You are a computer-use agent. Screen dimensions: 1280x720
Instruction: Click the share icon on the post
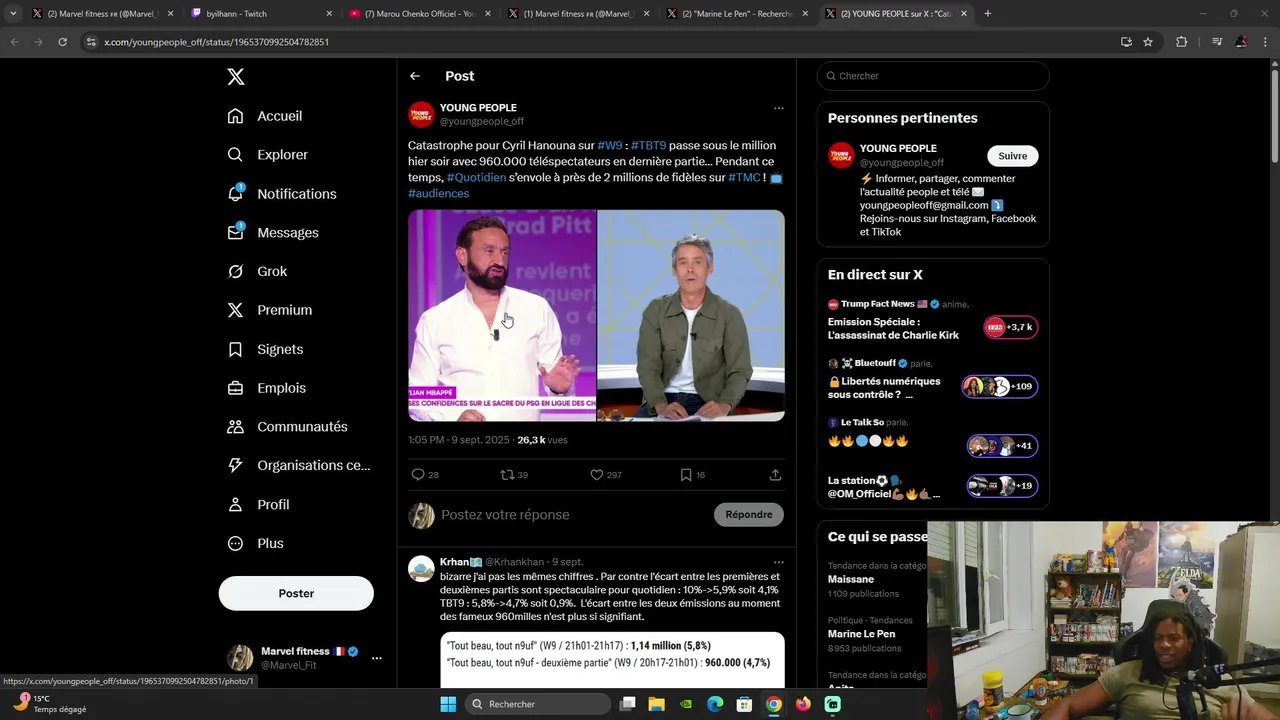tap(775, 475)
